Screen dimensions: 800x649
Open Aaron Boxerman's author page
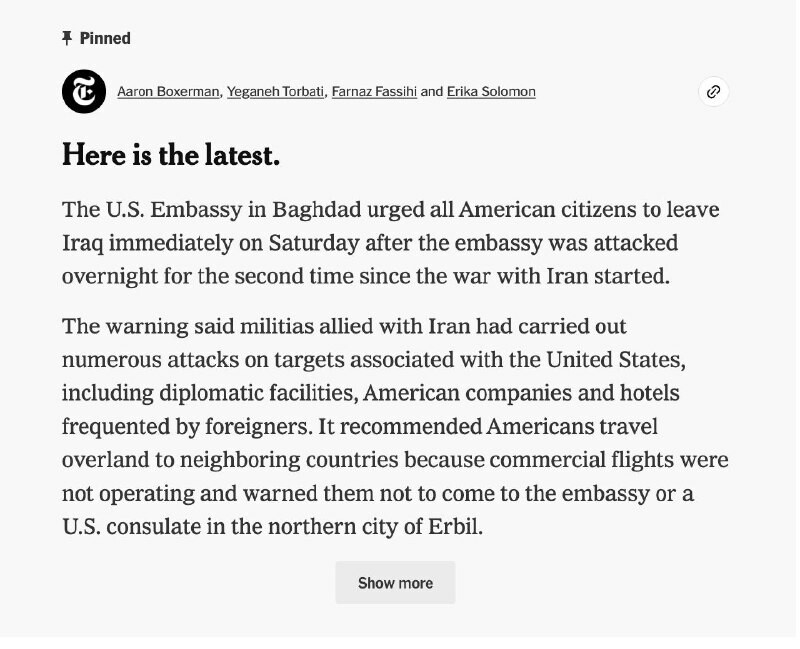(169, 92)
